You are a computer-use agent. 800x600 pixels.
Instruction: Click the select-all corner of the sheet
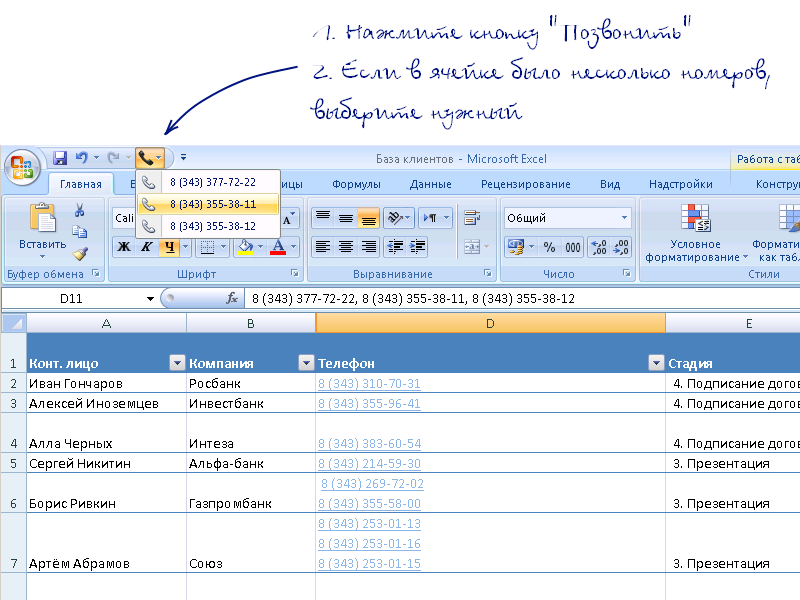click(x=14, y=323)
